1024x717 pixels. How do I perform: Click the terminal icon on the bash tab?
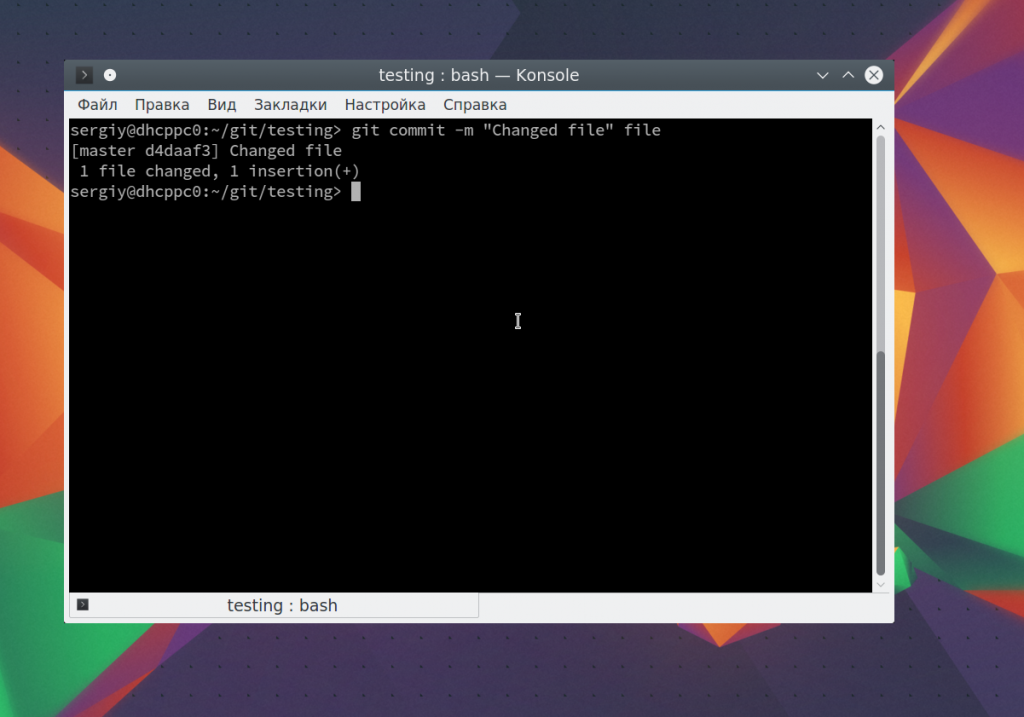(x=83, y=605)
